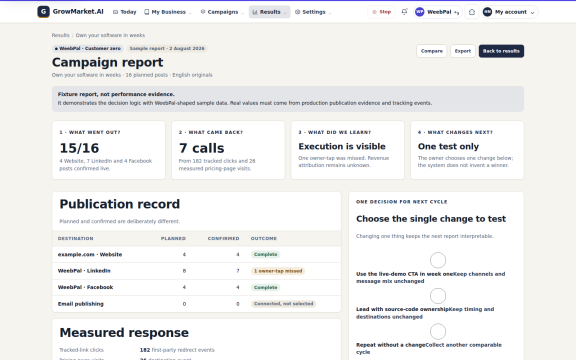Viewport: 576px width, 360px height.
Task: Click the 'What went out?' 15/16 card
Action: click(x=109, y=150)
